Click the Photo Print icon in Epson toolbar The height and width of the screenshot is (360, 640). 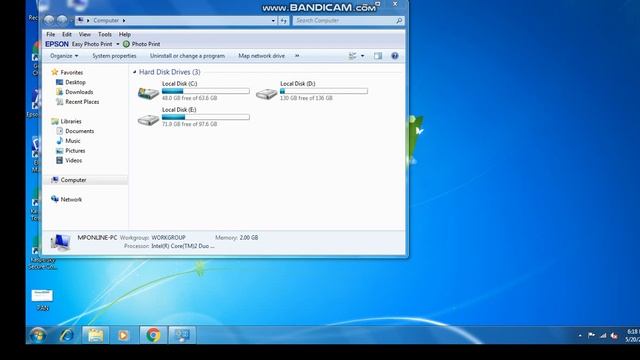click(127, 44)
